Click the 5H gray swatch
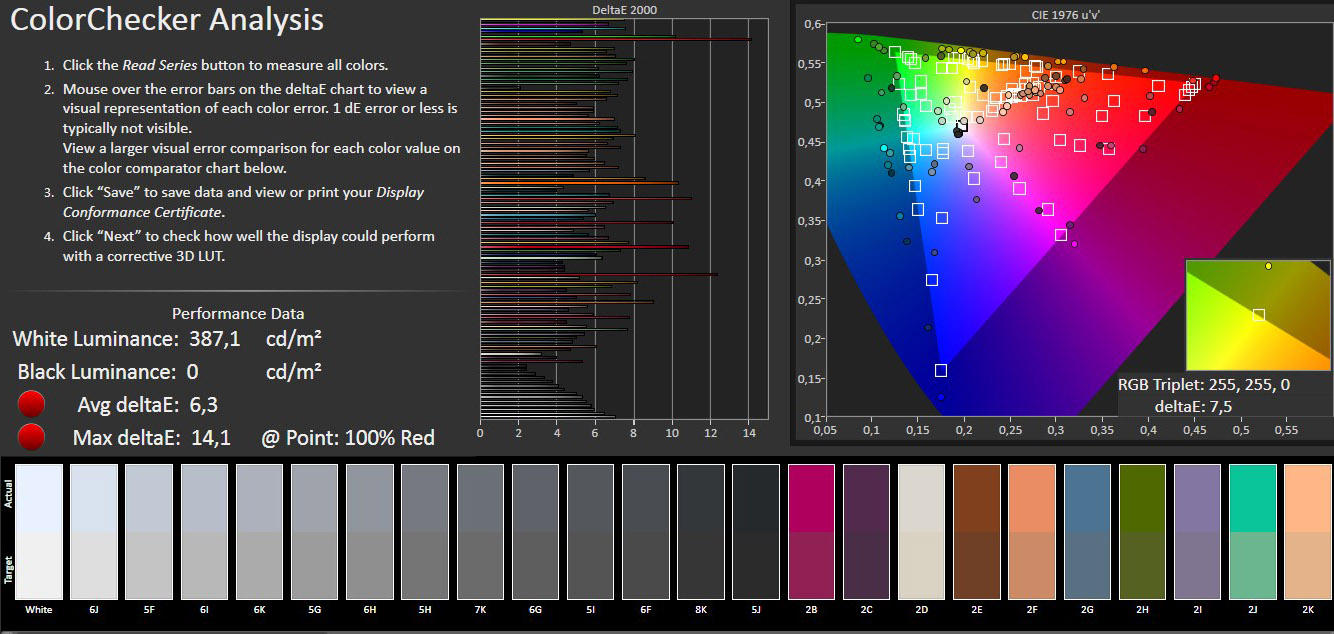 pos(425,531)
